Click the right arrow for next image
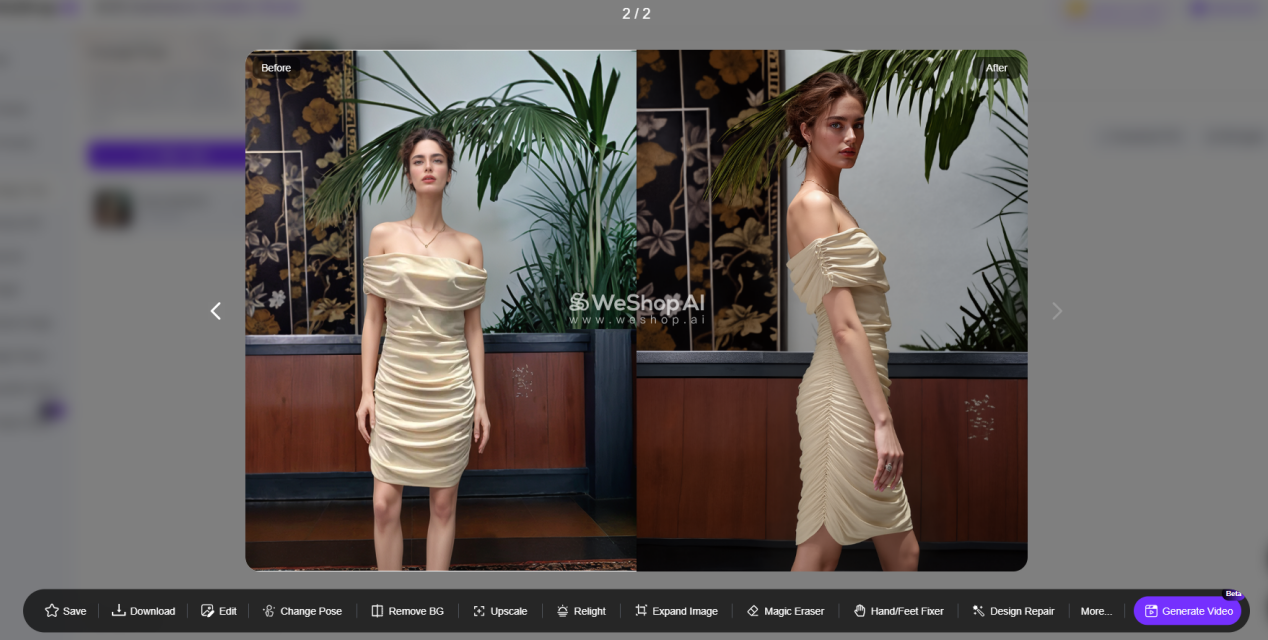Image resolution: width=1268 pixels, height=640 pixels. point(1057,311)
